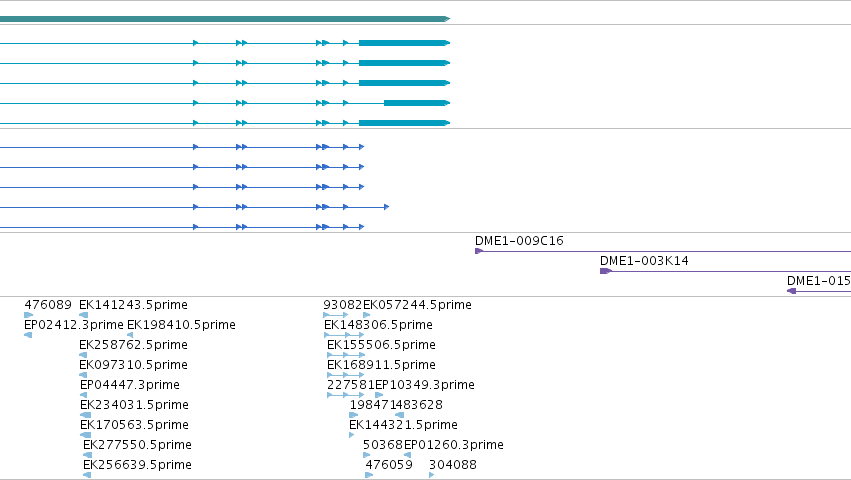The height and width of the screenshot is (480, 851).
Task: Select the EK097310.5prime label
Action: click(133, 365)
